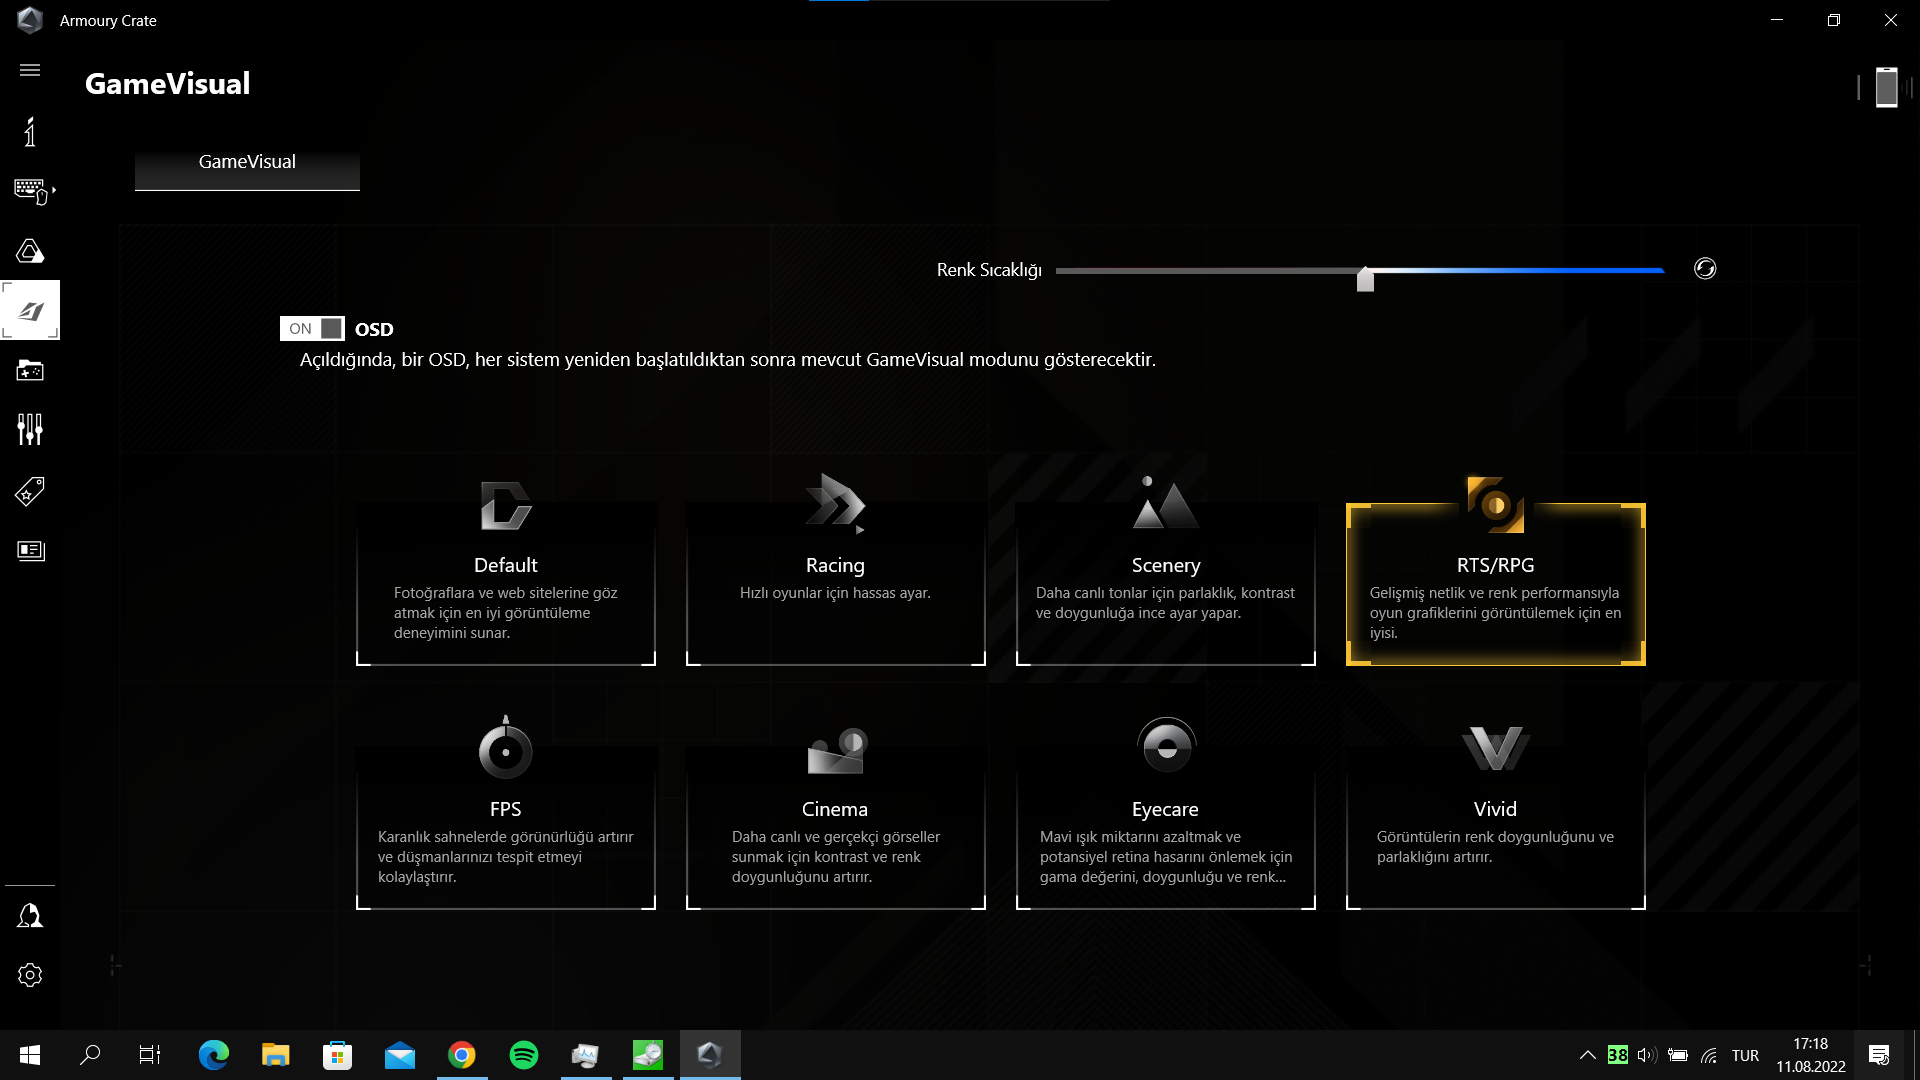This screenshot has height=1080, width=1920.
Task: Open User Center profile icon
Action: click(30, 916)
